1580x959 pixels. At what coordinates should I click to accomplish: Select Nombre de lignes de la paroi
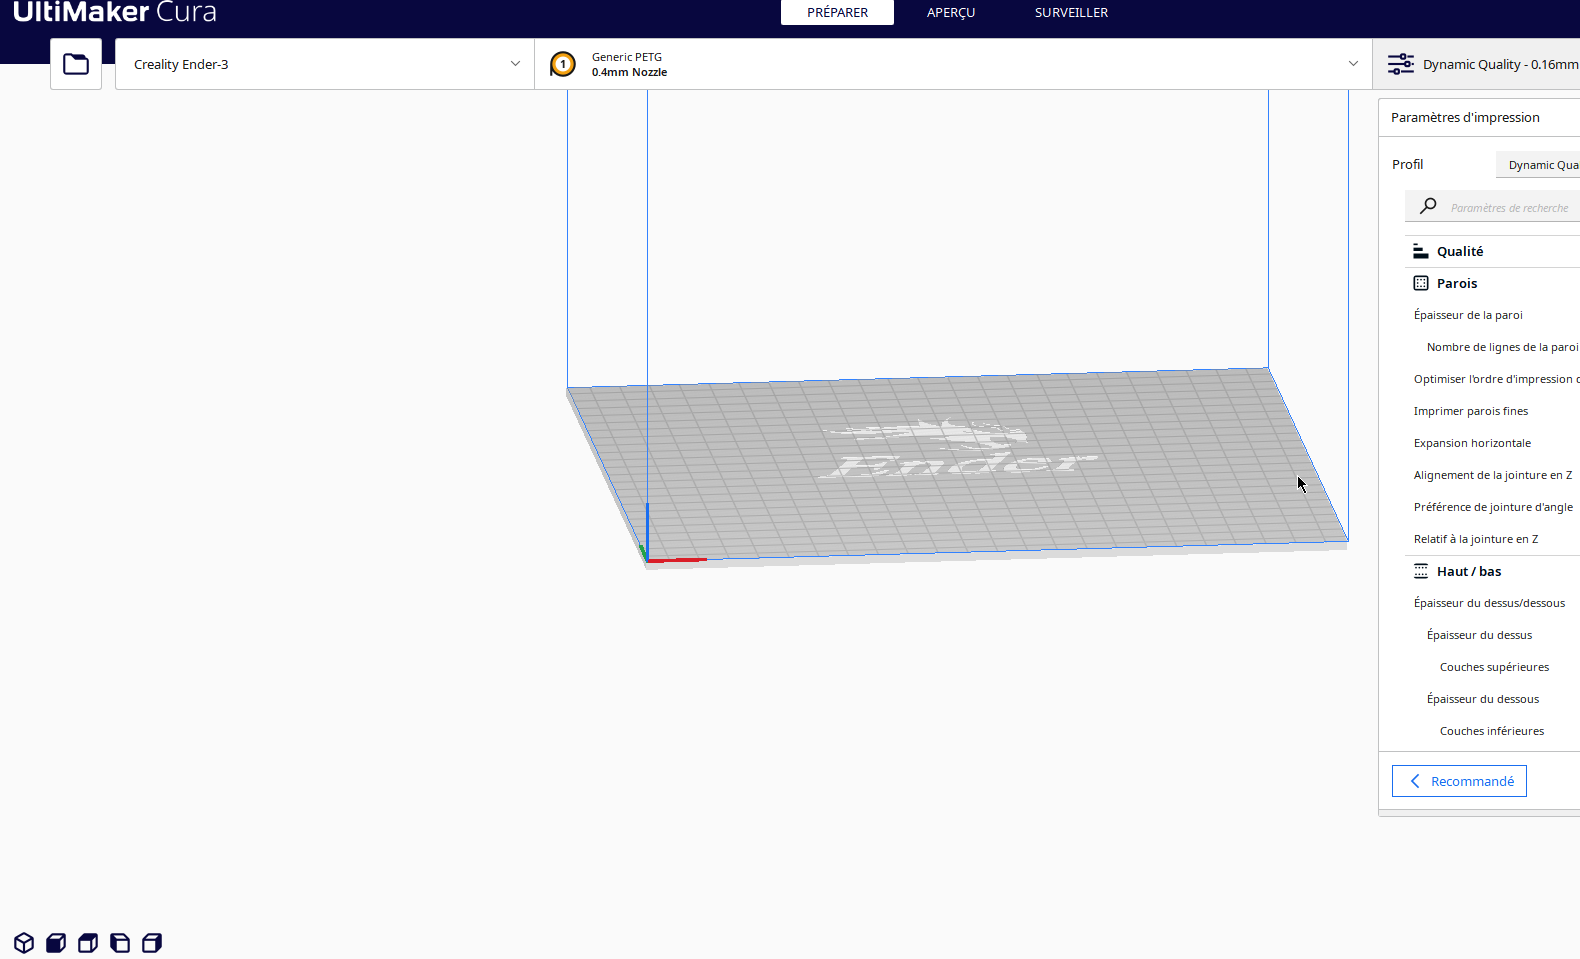coord(1502,347)
